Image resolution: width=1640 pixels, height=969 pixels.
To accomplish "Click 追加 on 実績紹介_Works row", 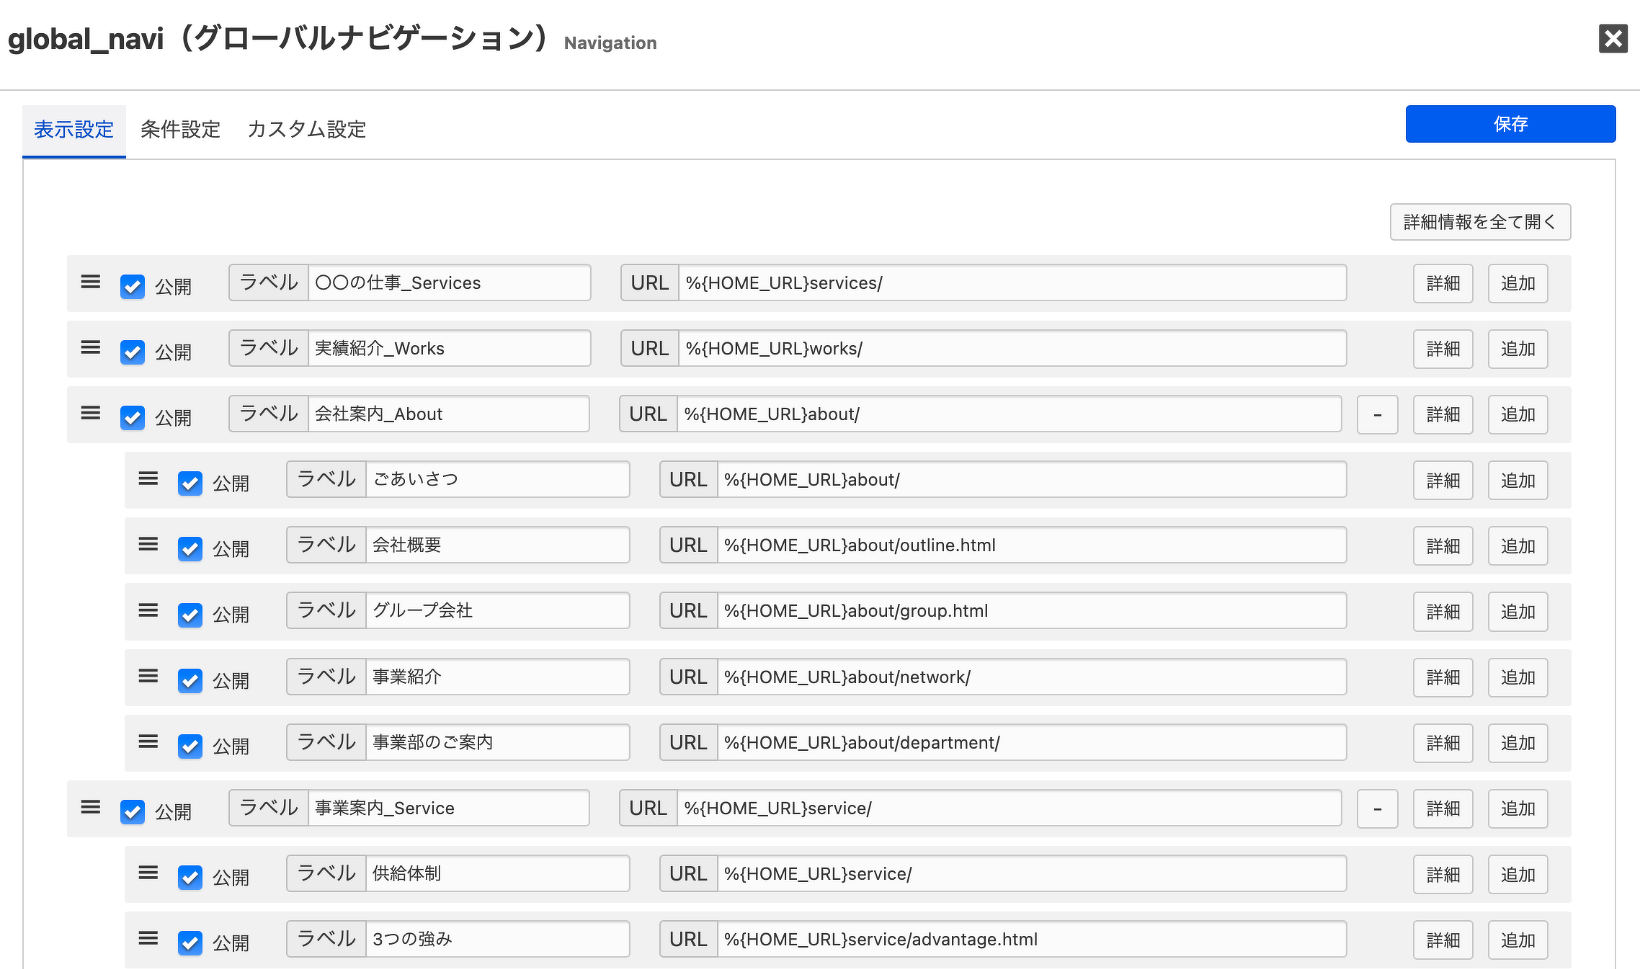I will (1518, 349).
